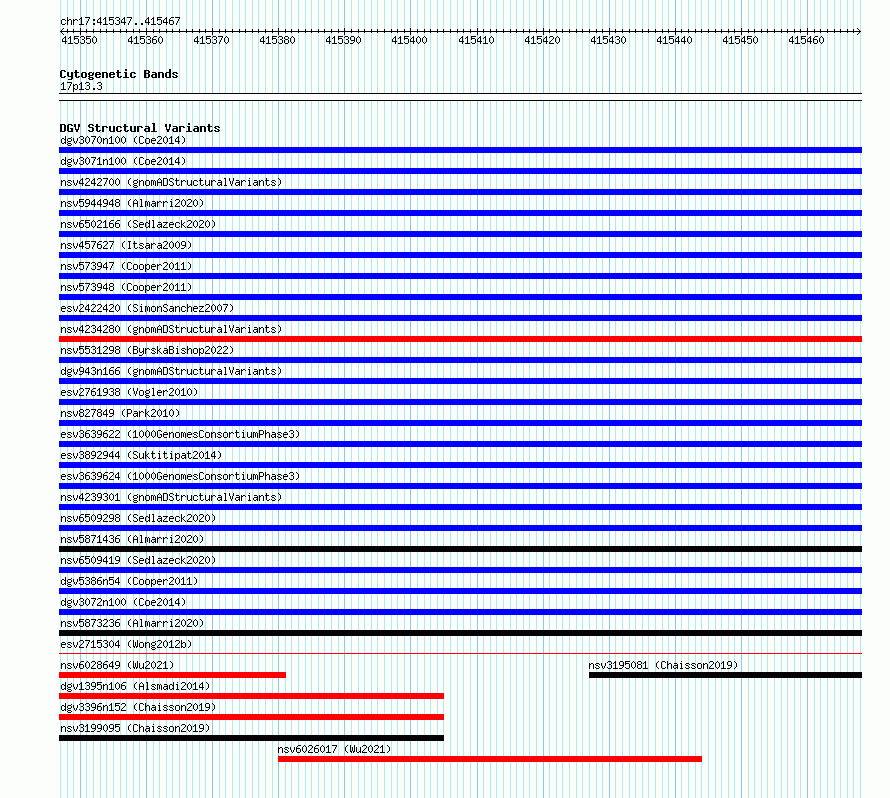Open nsv6026017 (Wu2021) variant
Viewport: 890px width, 798px height.
click(x=334, y=749)
